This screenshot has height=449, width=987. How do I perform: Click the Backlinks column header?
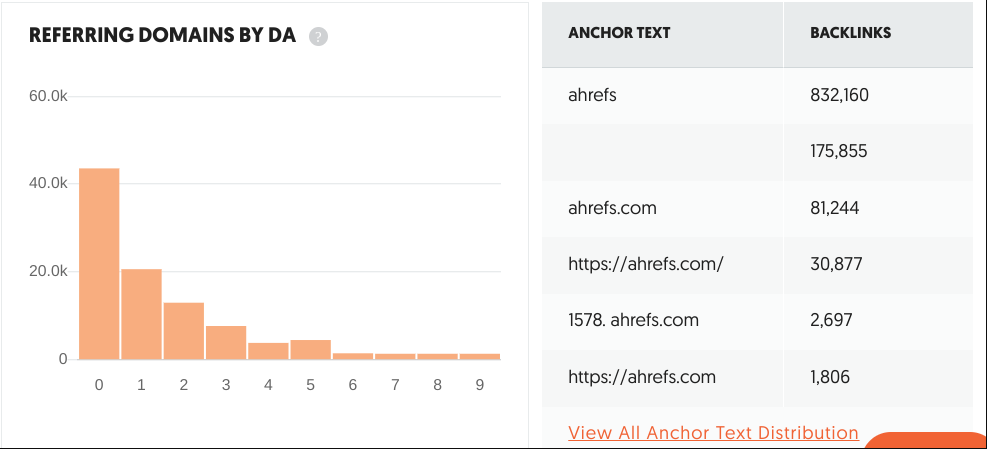(850, 33)
